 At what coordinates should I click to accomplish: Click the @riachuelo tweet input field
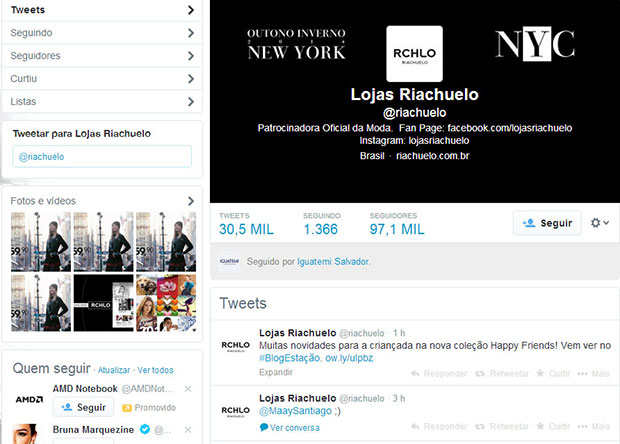click(102, 157)
